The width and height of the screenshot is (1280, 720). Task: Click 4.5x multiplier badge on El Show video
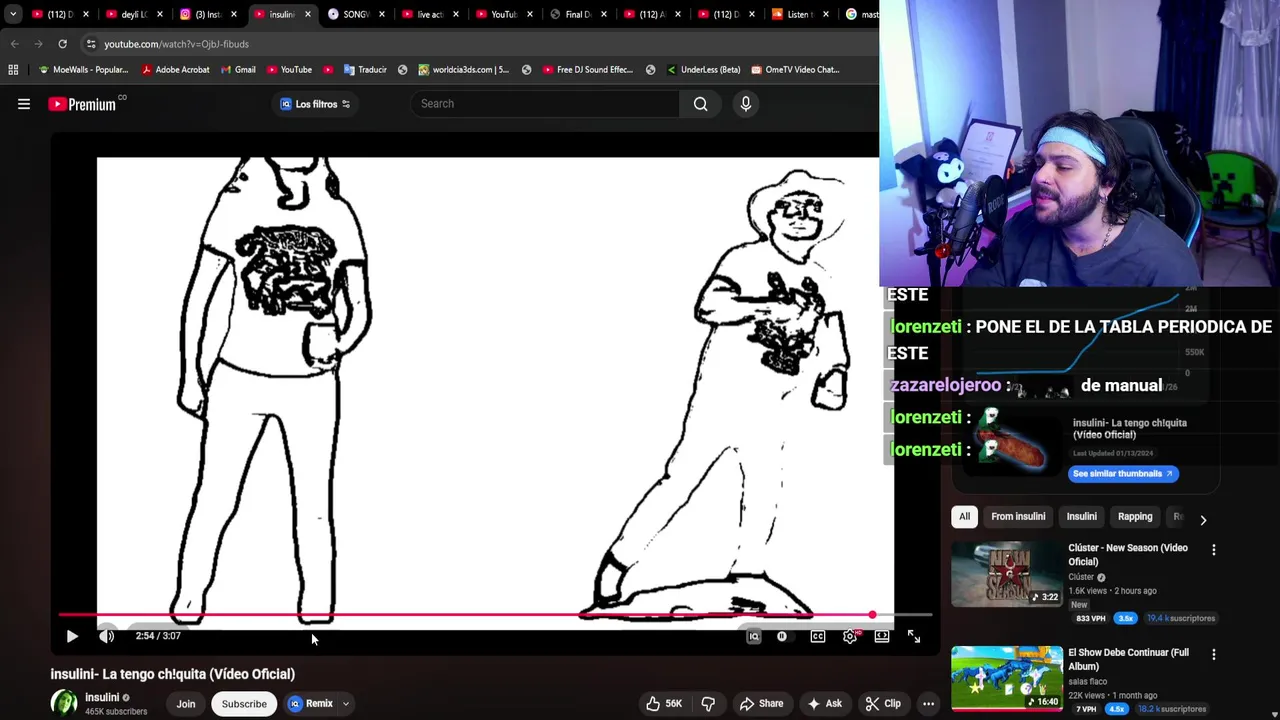pyautogui.click(x=1117, y=710)
